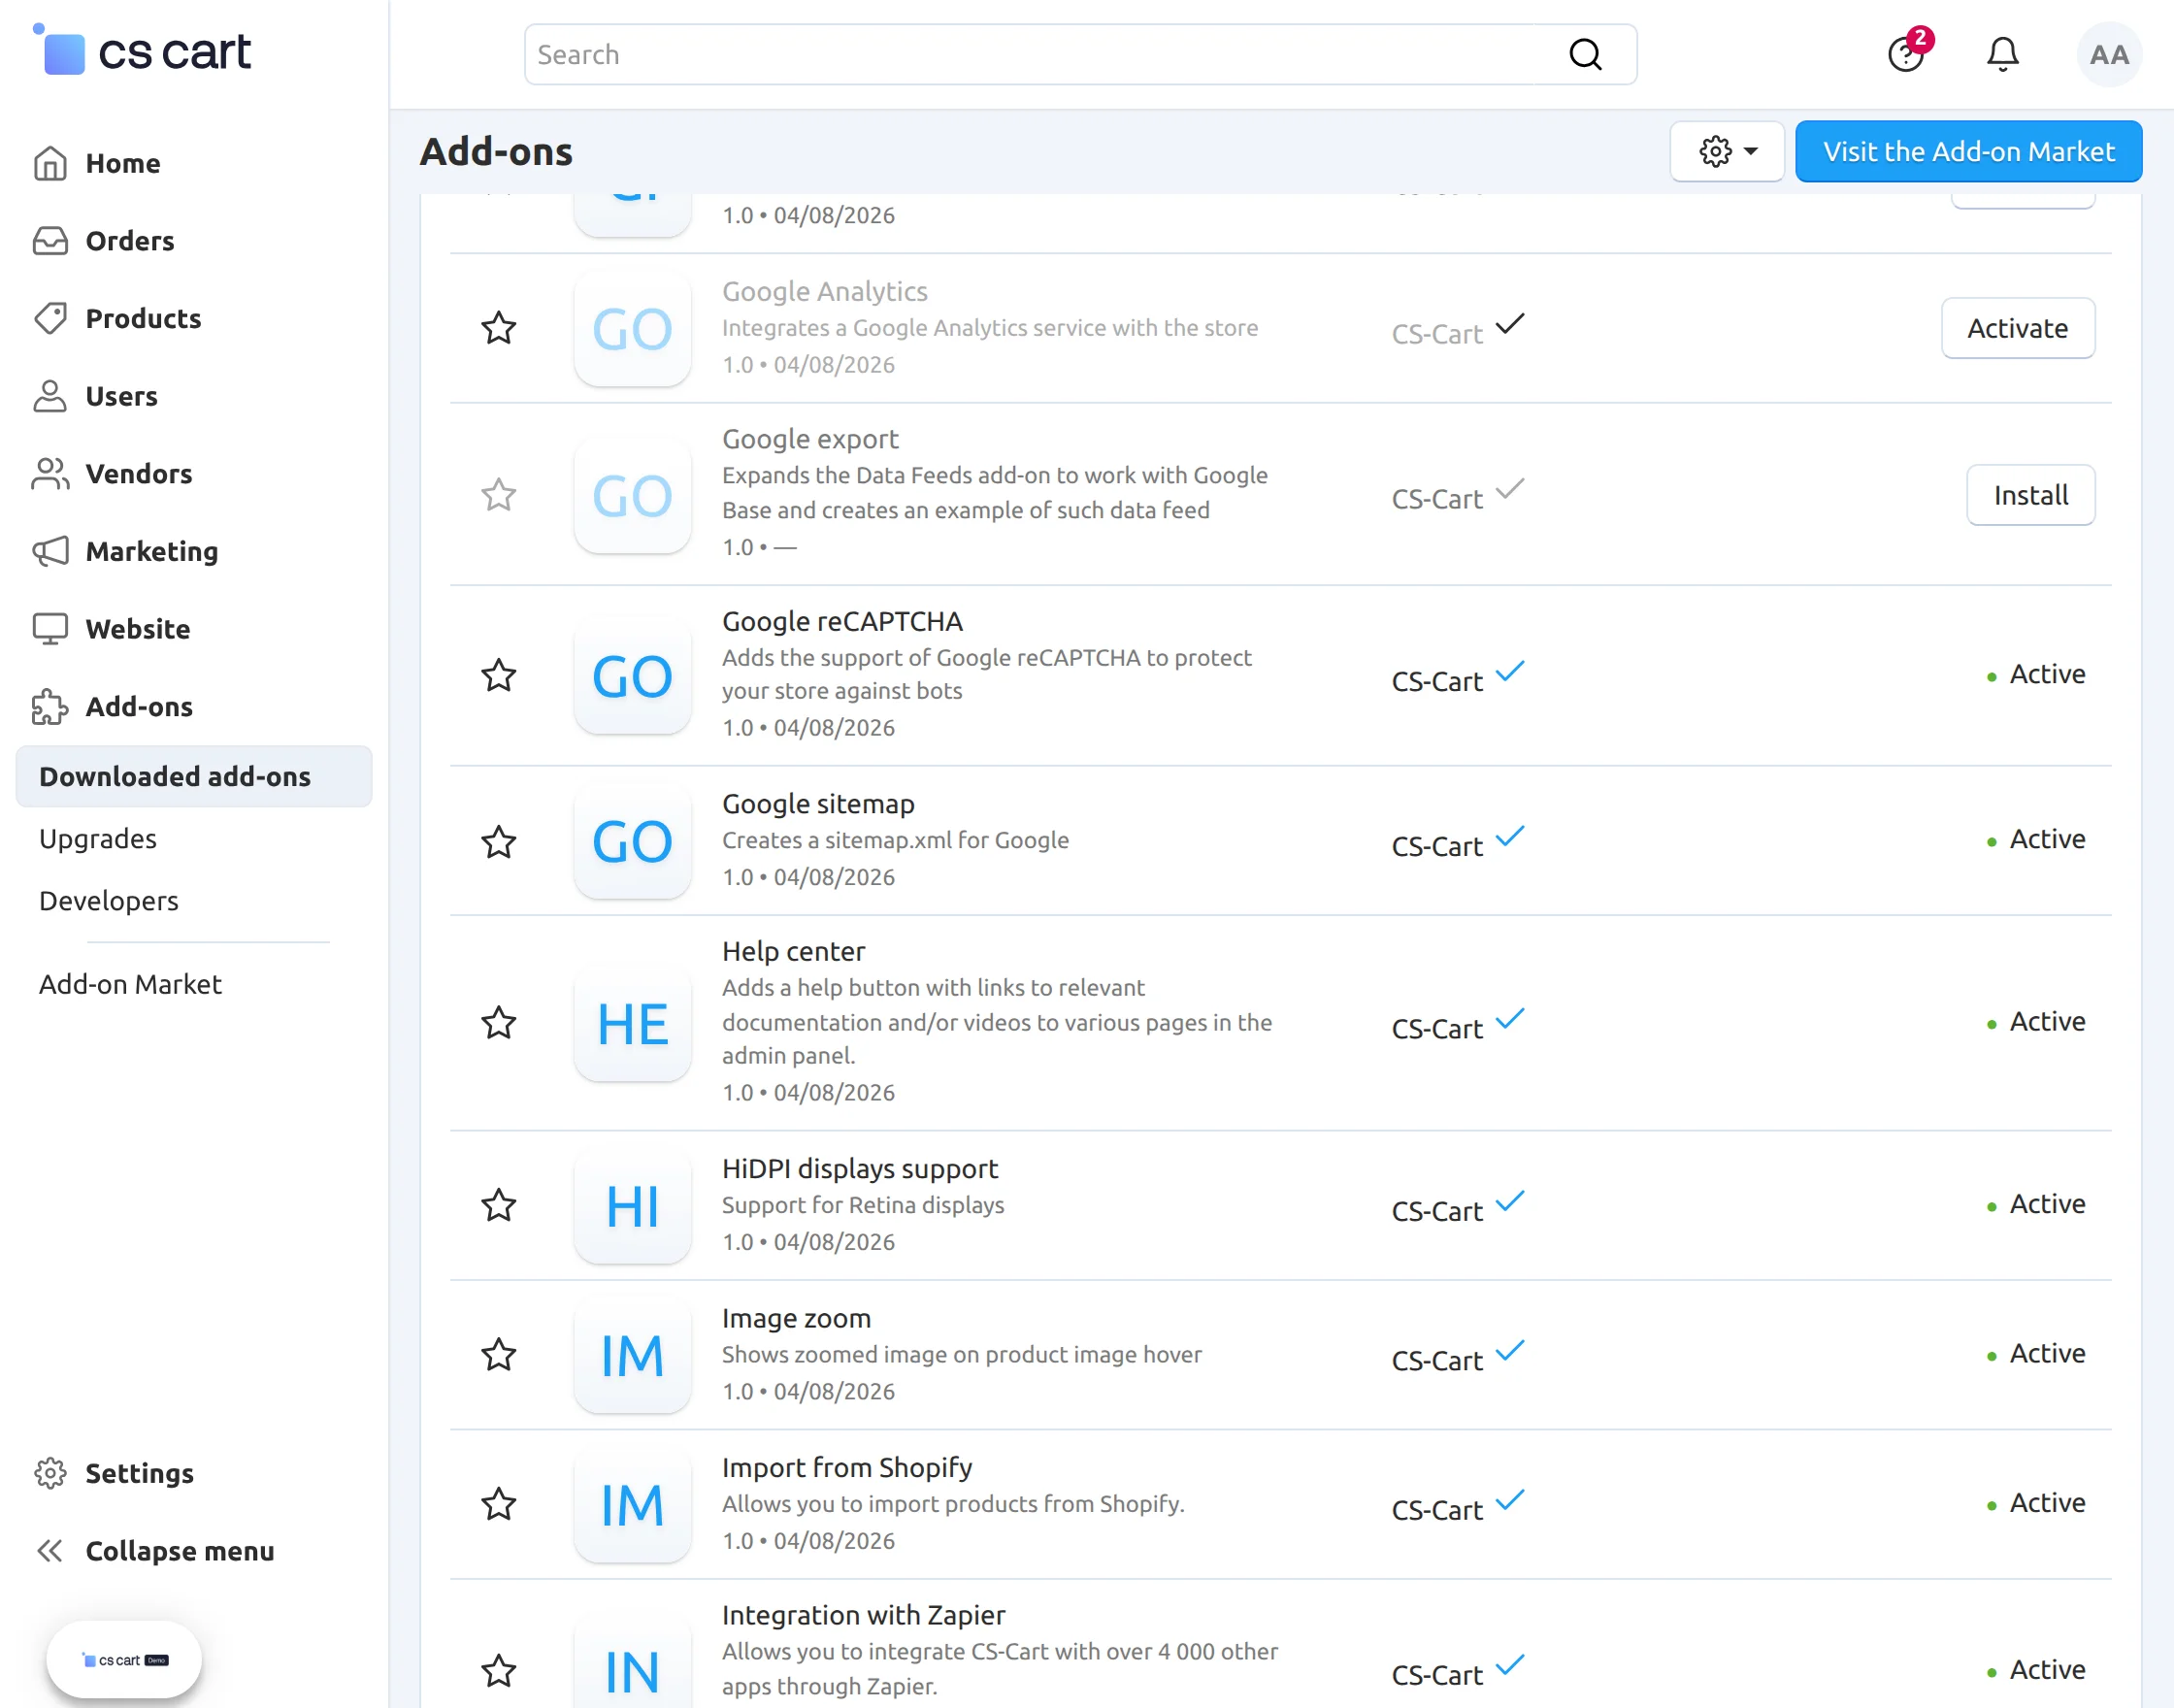Viewport: 2174px width, 1708px height.
Task: Open Developers submenu item
Action: (109, 900)
